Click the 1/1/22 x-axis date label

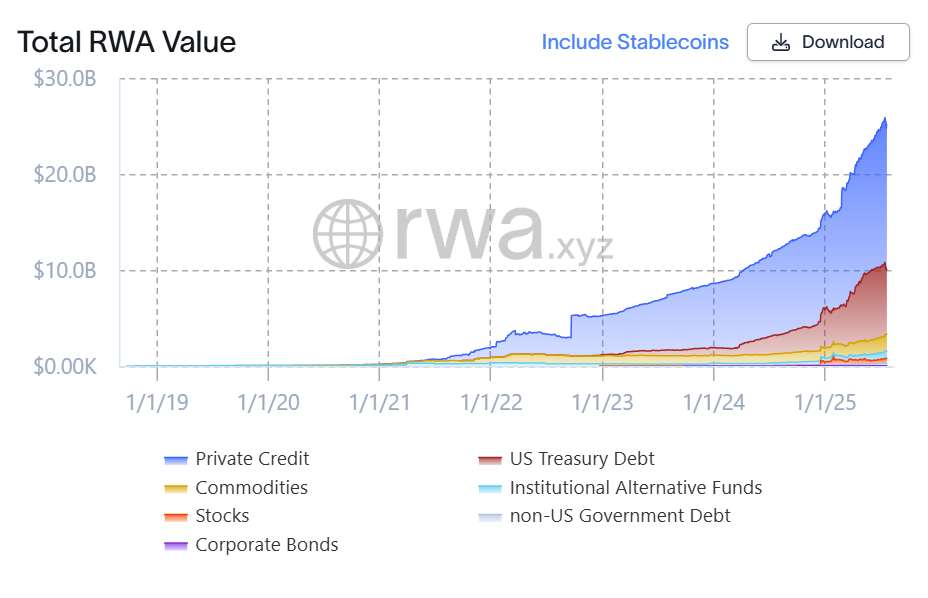pos(492,402)
